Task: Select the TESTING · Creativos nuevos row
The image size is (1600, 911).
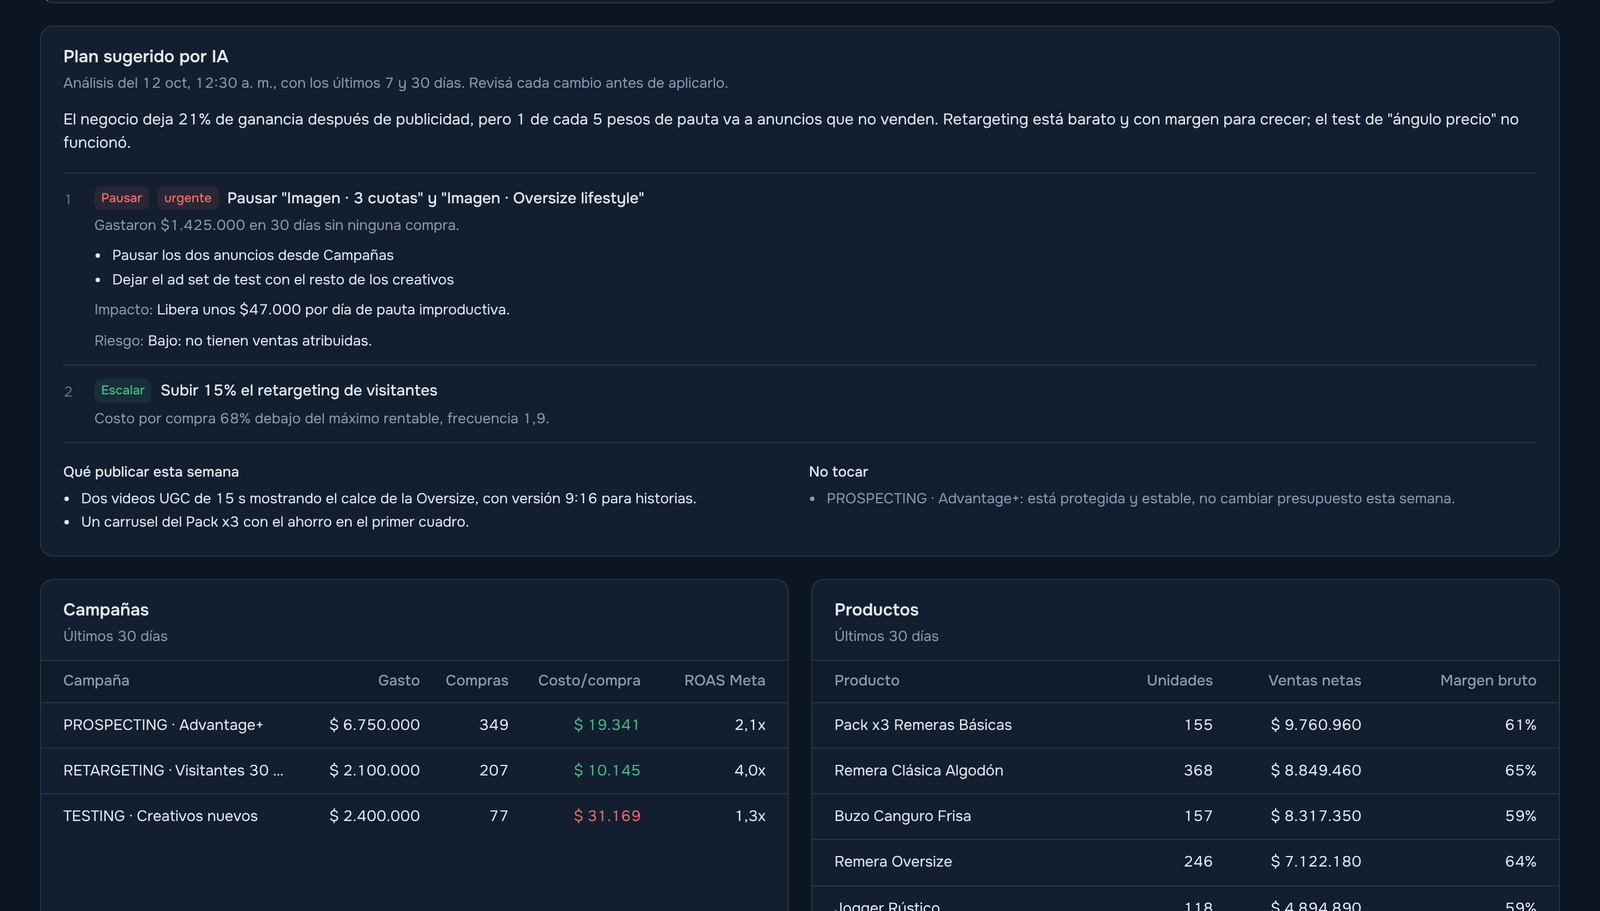Action: pos(414,816)
